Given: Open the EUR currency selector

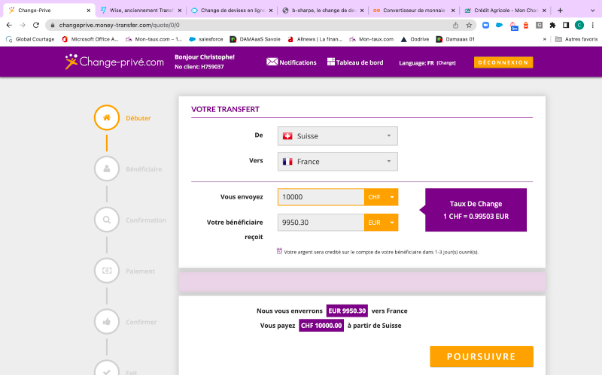Looking at the screenshot, I should pyautogui.click(x=381, y=222).
